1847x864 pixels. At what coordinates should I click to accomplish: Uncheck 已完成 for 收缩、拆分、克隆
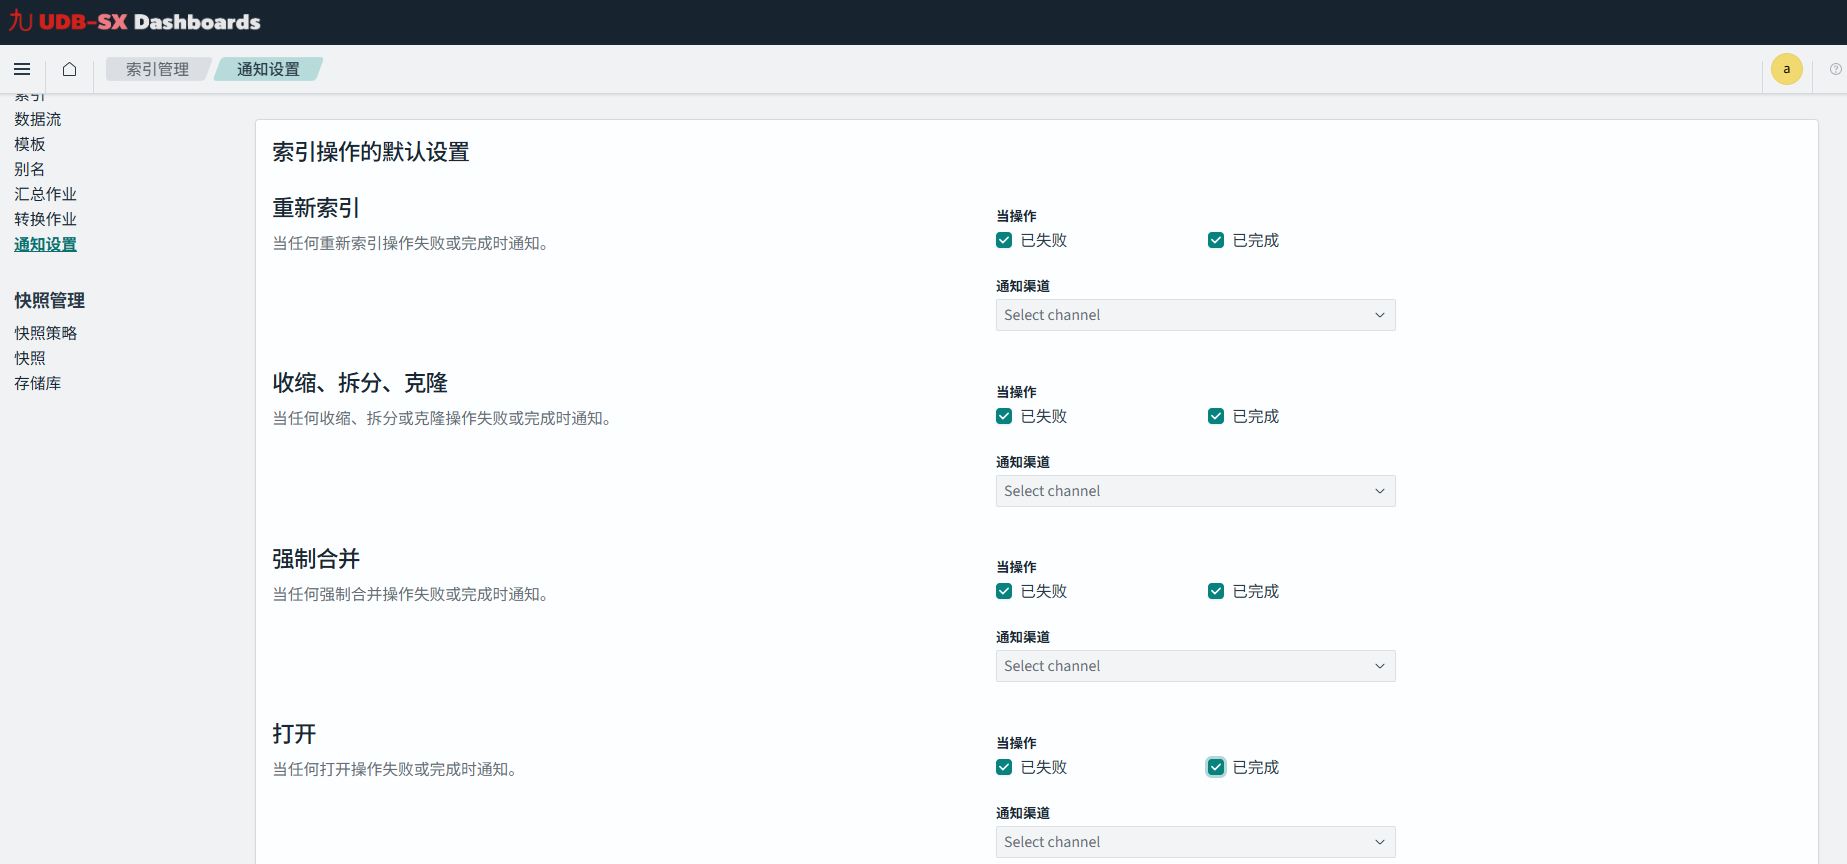[1216, 416]
